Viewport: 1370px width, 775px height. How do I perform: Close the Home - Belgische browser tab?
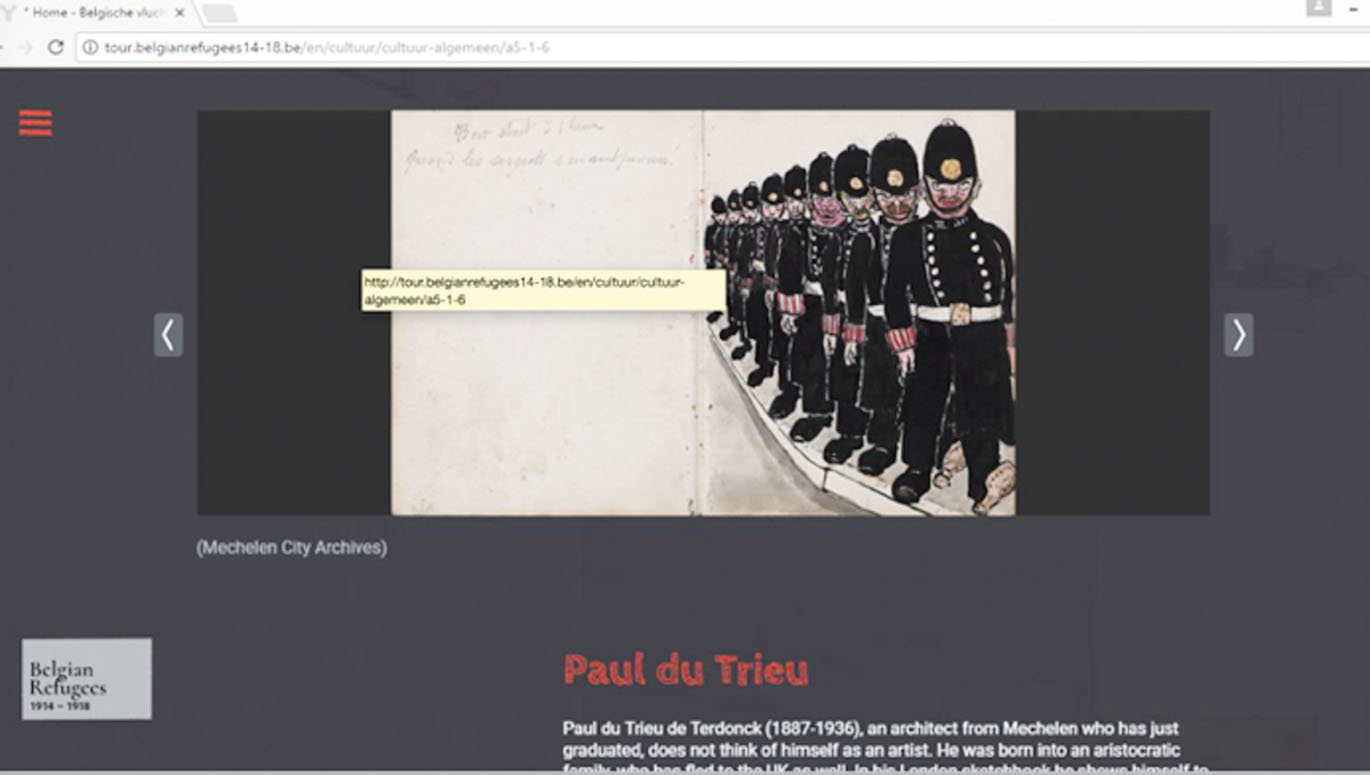pos(180,13)
